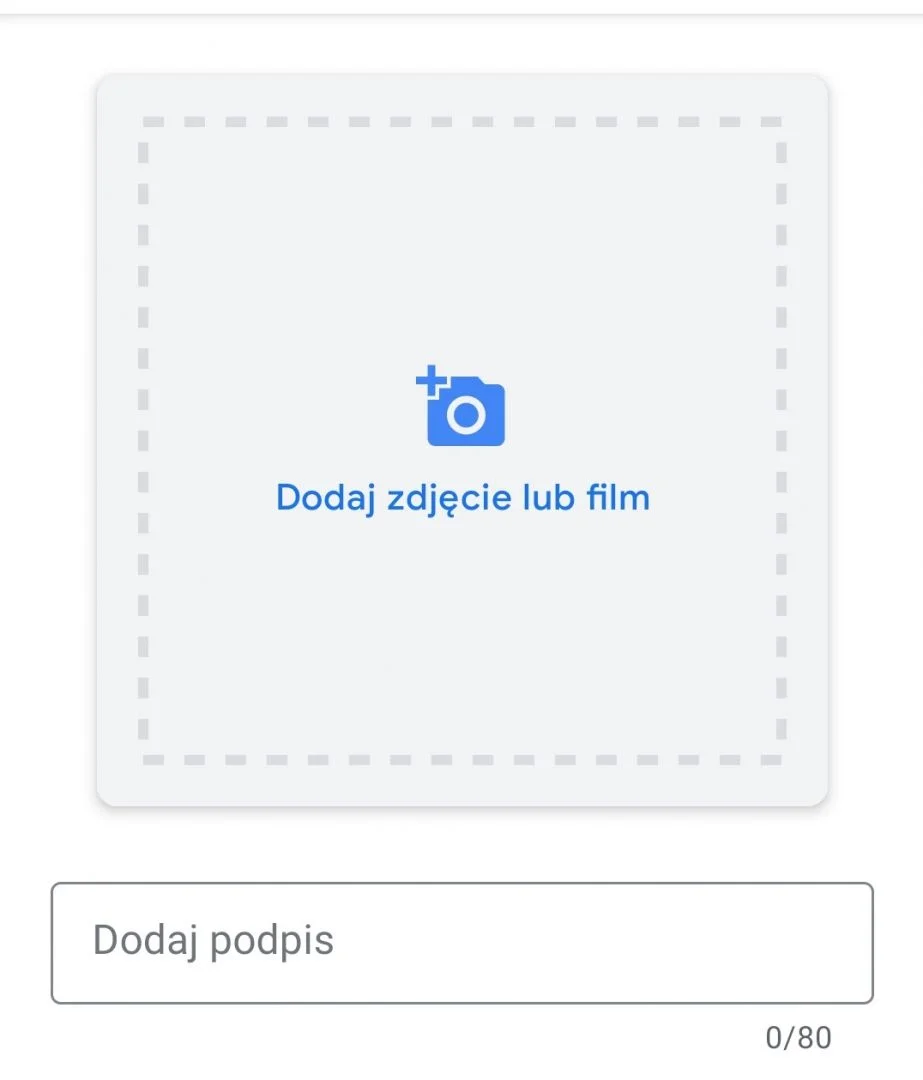Click the 0/80 character counter
The width and height of the screenshot is (923, 1080).
click(x=798, y=1038)
